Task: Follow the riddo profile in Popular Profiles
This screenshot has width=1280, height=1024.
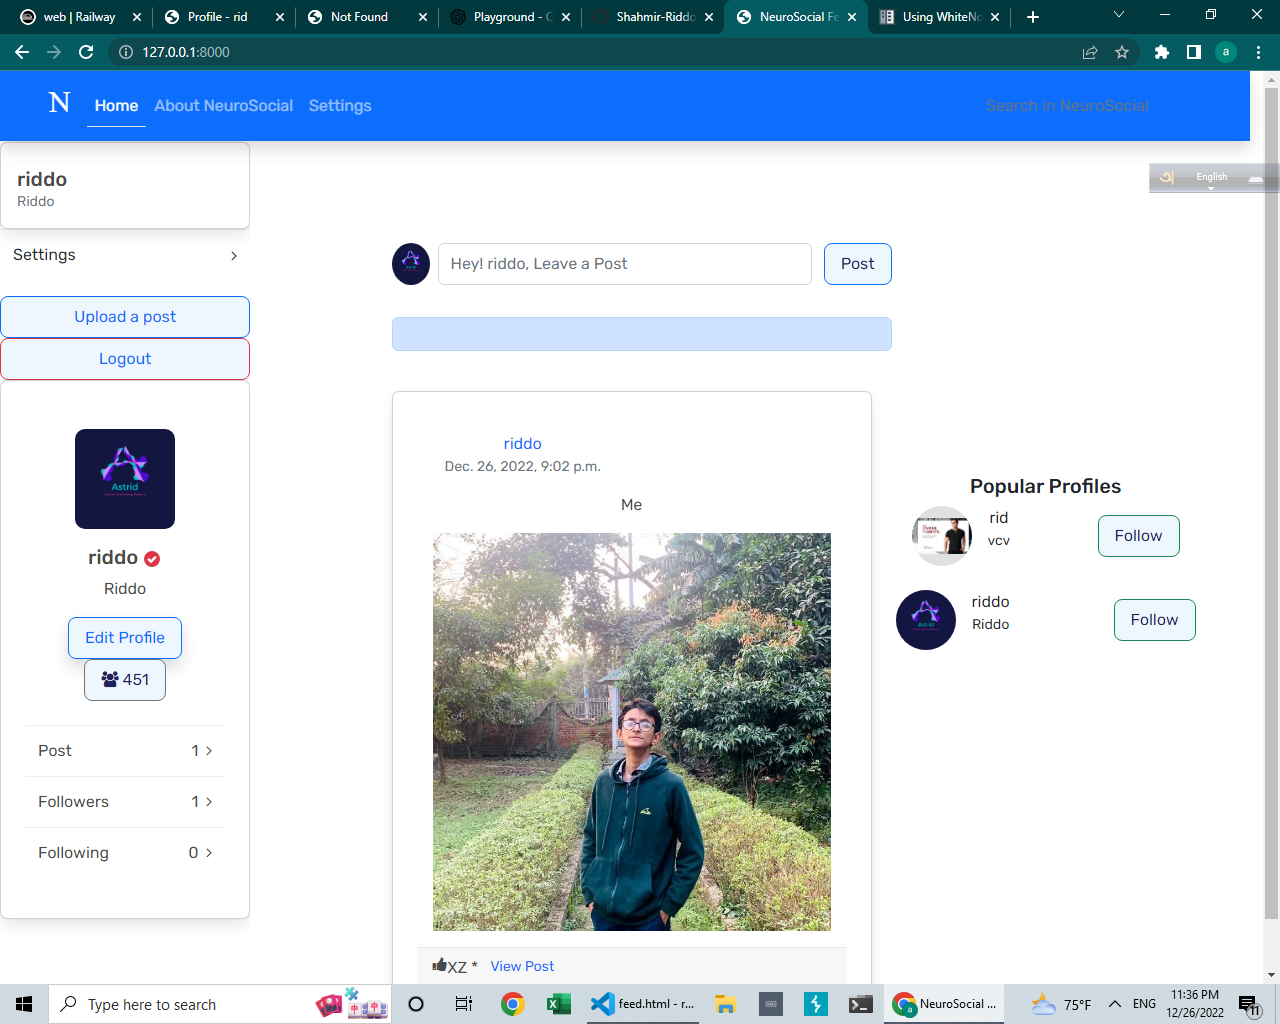Action: [x=1155, y=620]
